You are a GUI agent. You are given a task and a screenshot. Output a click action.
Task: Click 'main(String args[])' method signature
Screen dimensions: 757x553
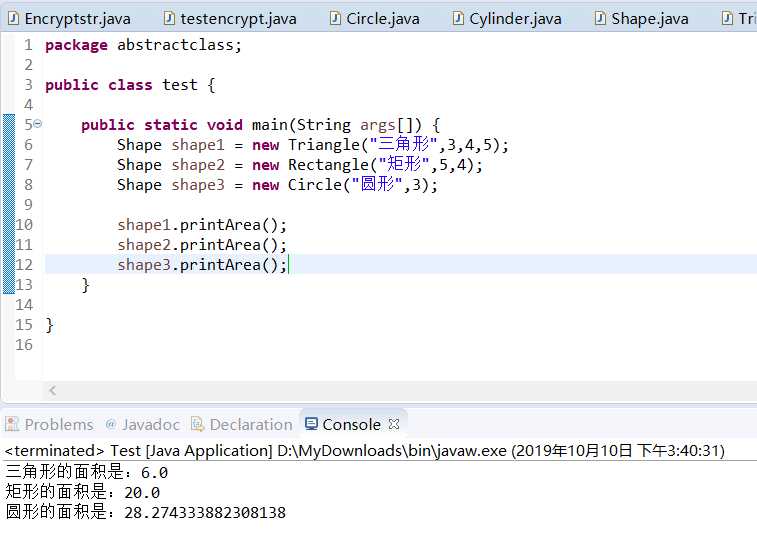click(x=337, y=125)
